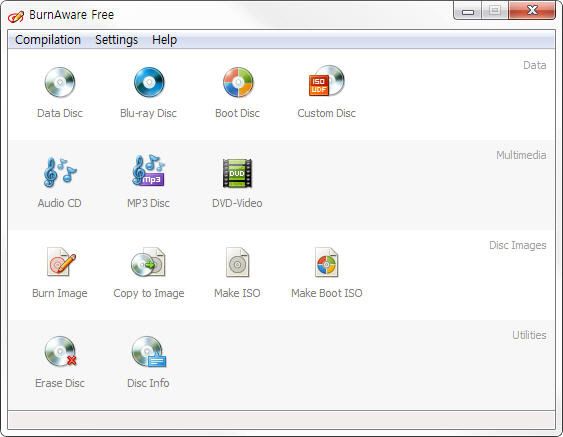Open the Custom Disc ISO/UDF tool

point(326,92)
